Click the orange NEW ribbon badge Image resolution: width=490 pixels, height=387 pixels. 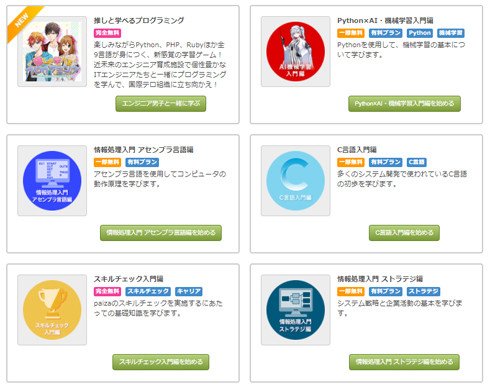23,21
